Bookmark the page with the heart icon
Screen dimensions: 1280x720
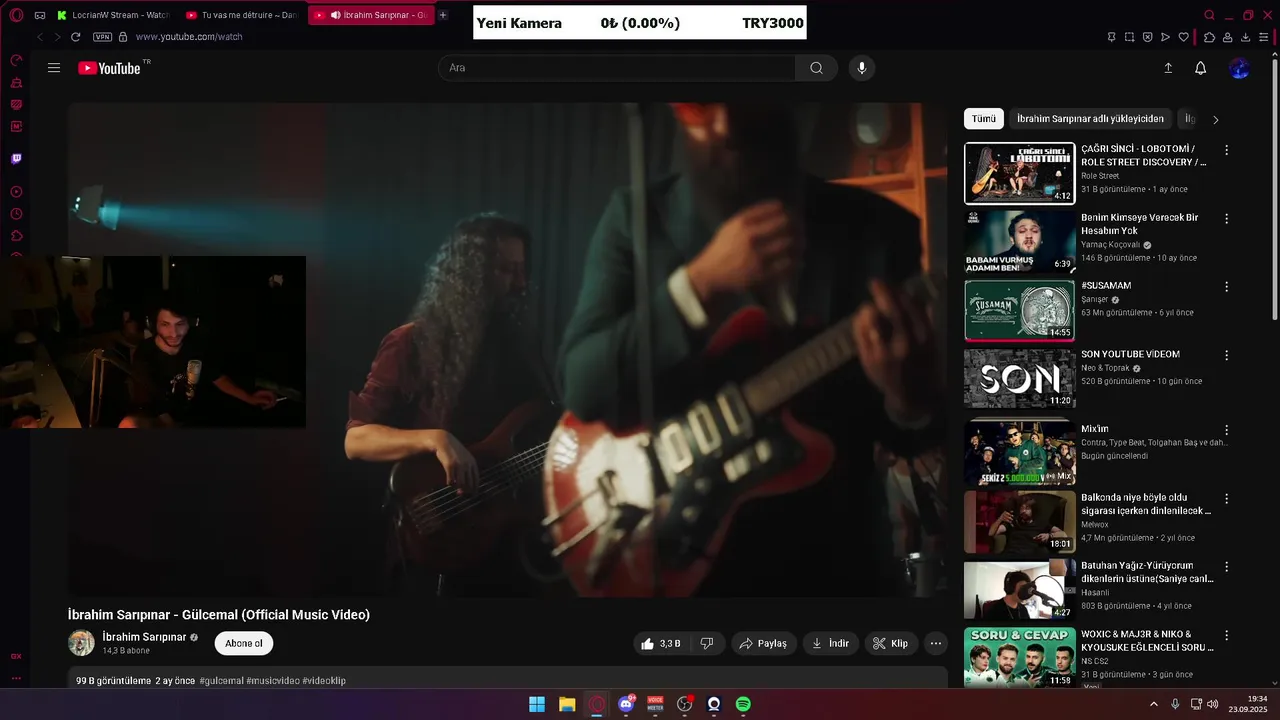point(1183,37)
